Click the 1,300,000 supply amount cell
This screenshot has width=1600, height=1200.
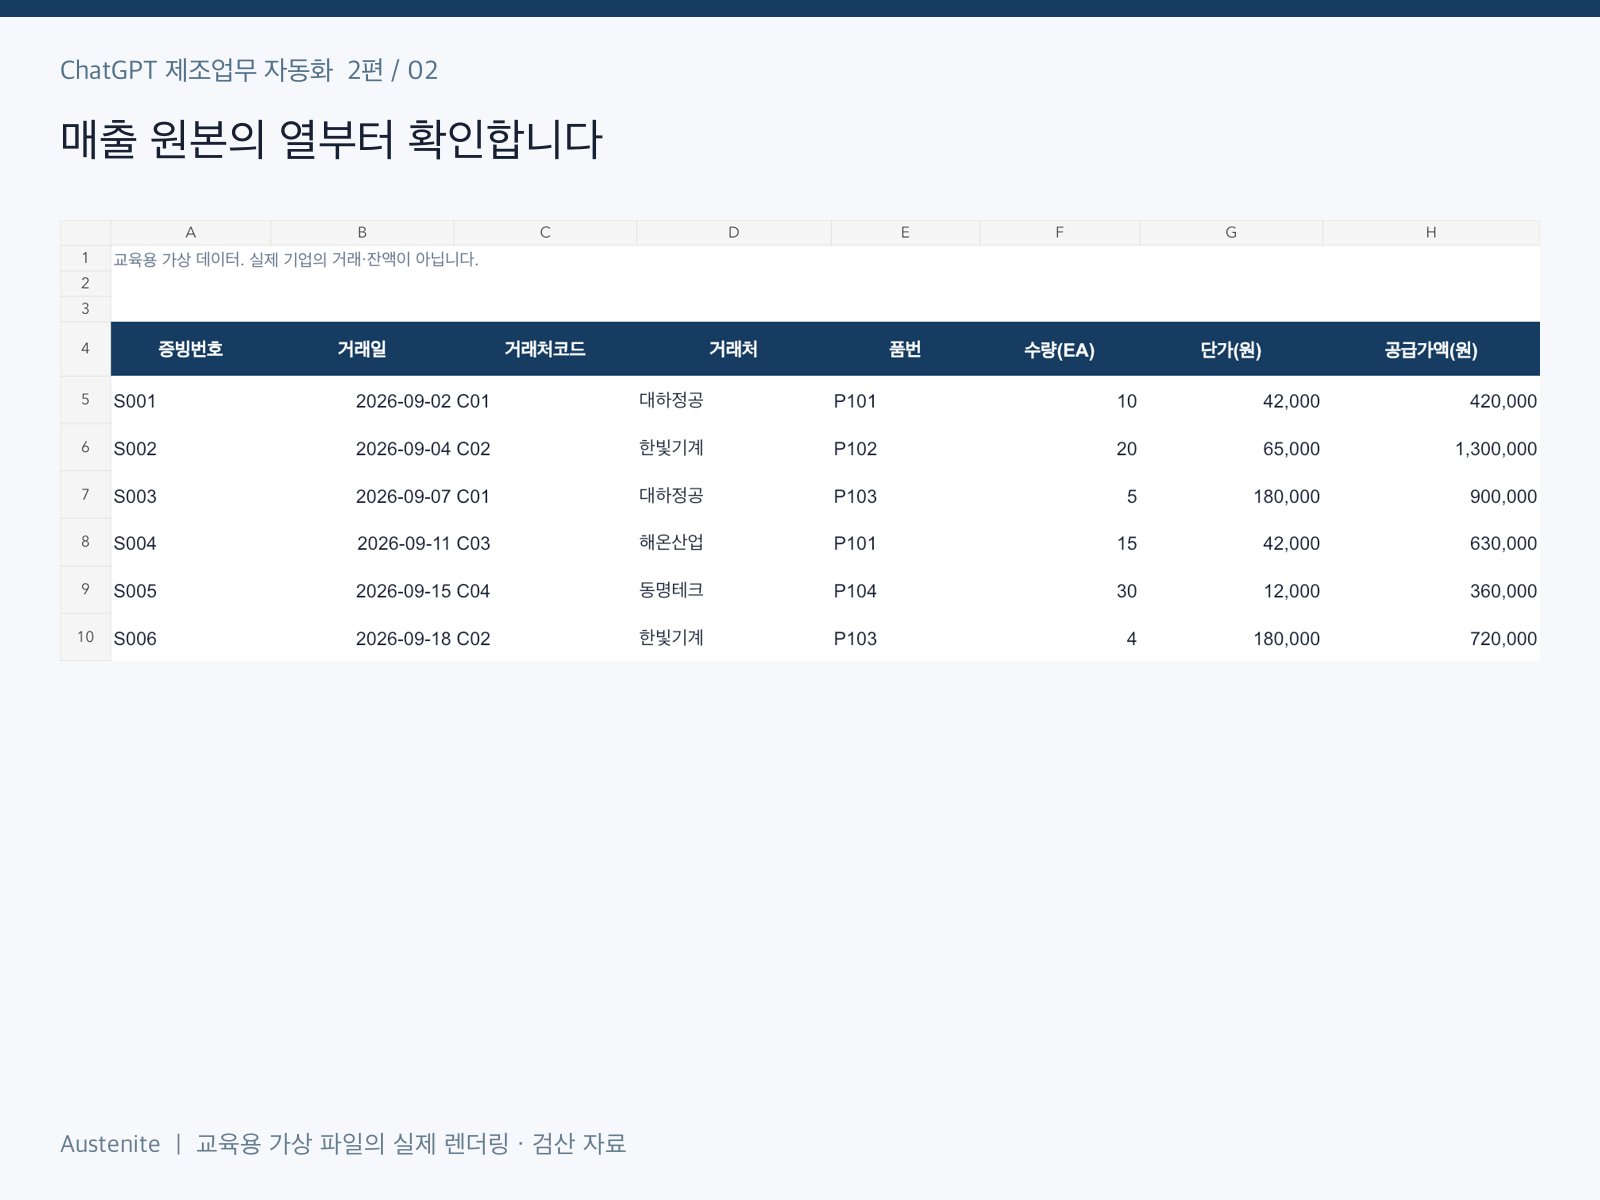coord(1431,449)
